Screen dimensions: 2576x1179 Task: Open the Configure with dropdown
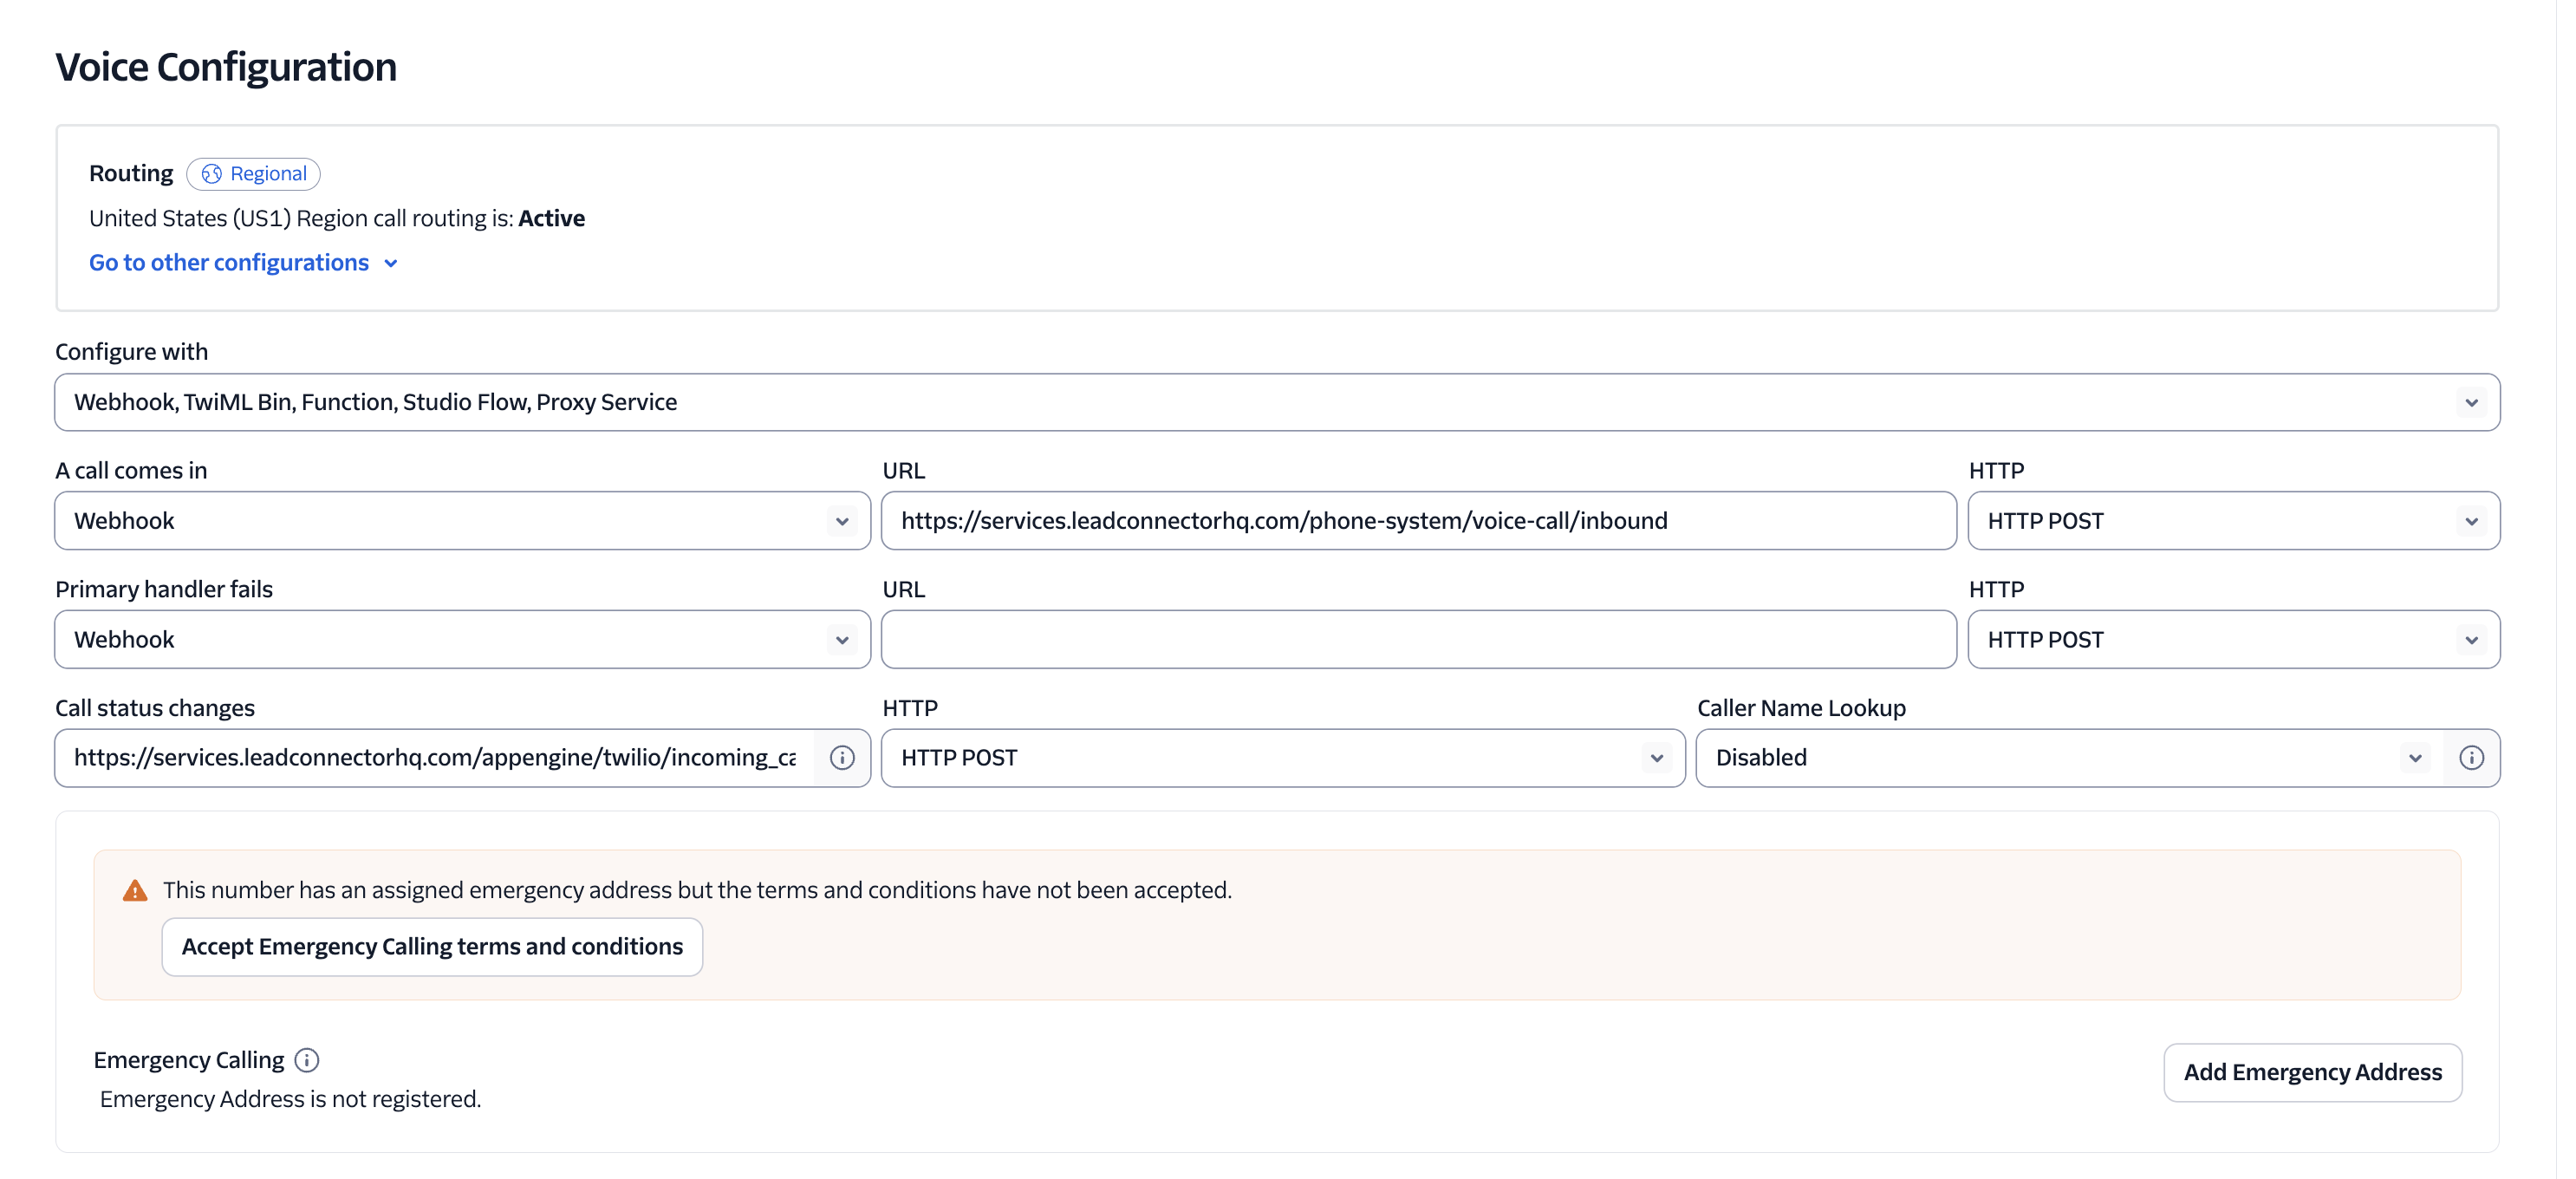tap(1276, 402)
